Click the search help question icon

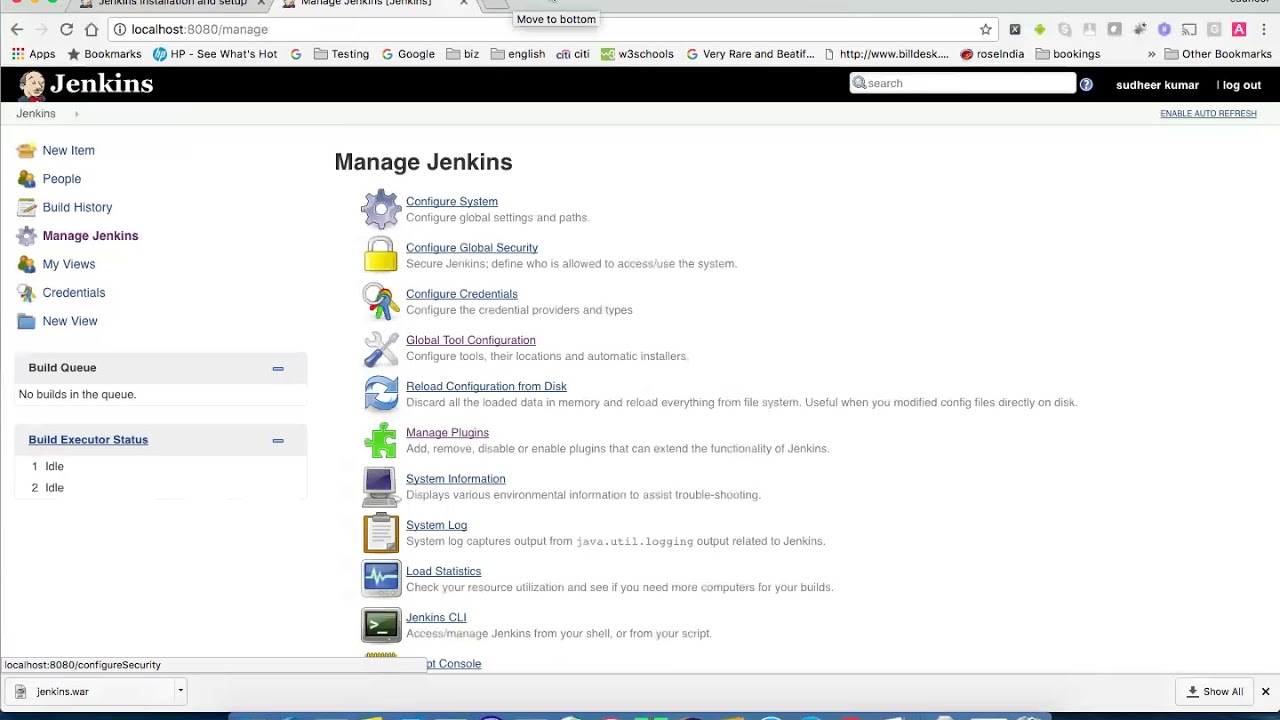[x=1086, y=85]
